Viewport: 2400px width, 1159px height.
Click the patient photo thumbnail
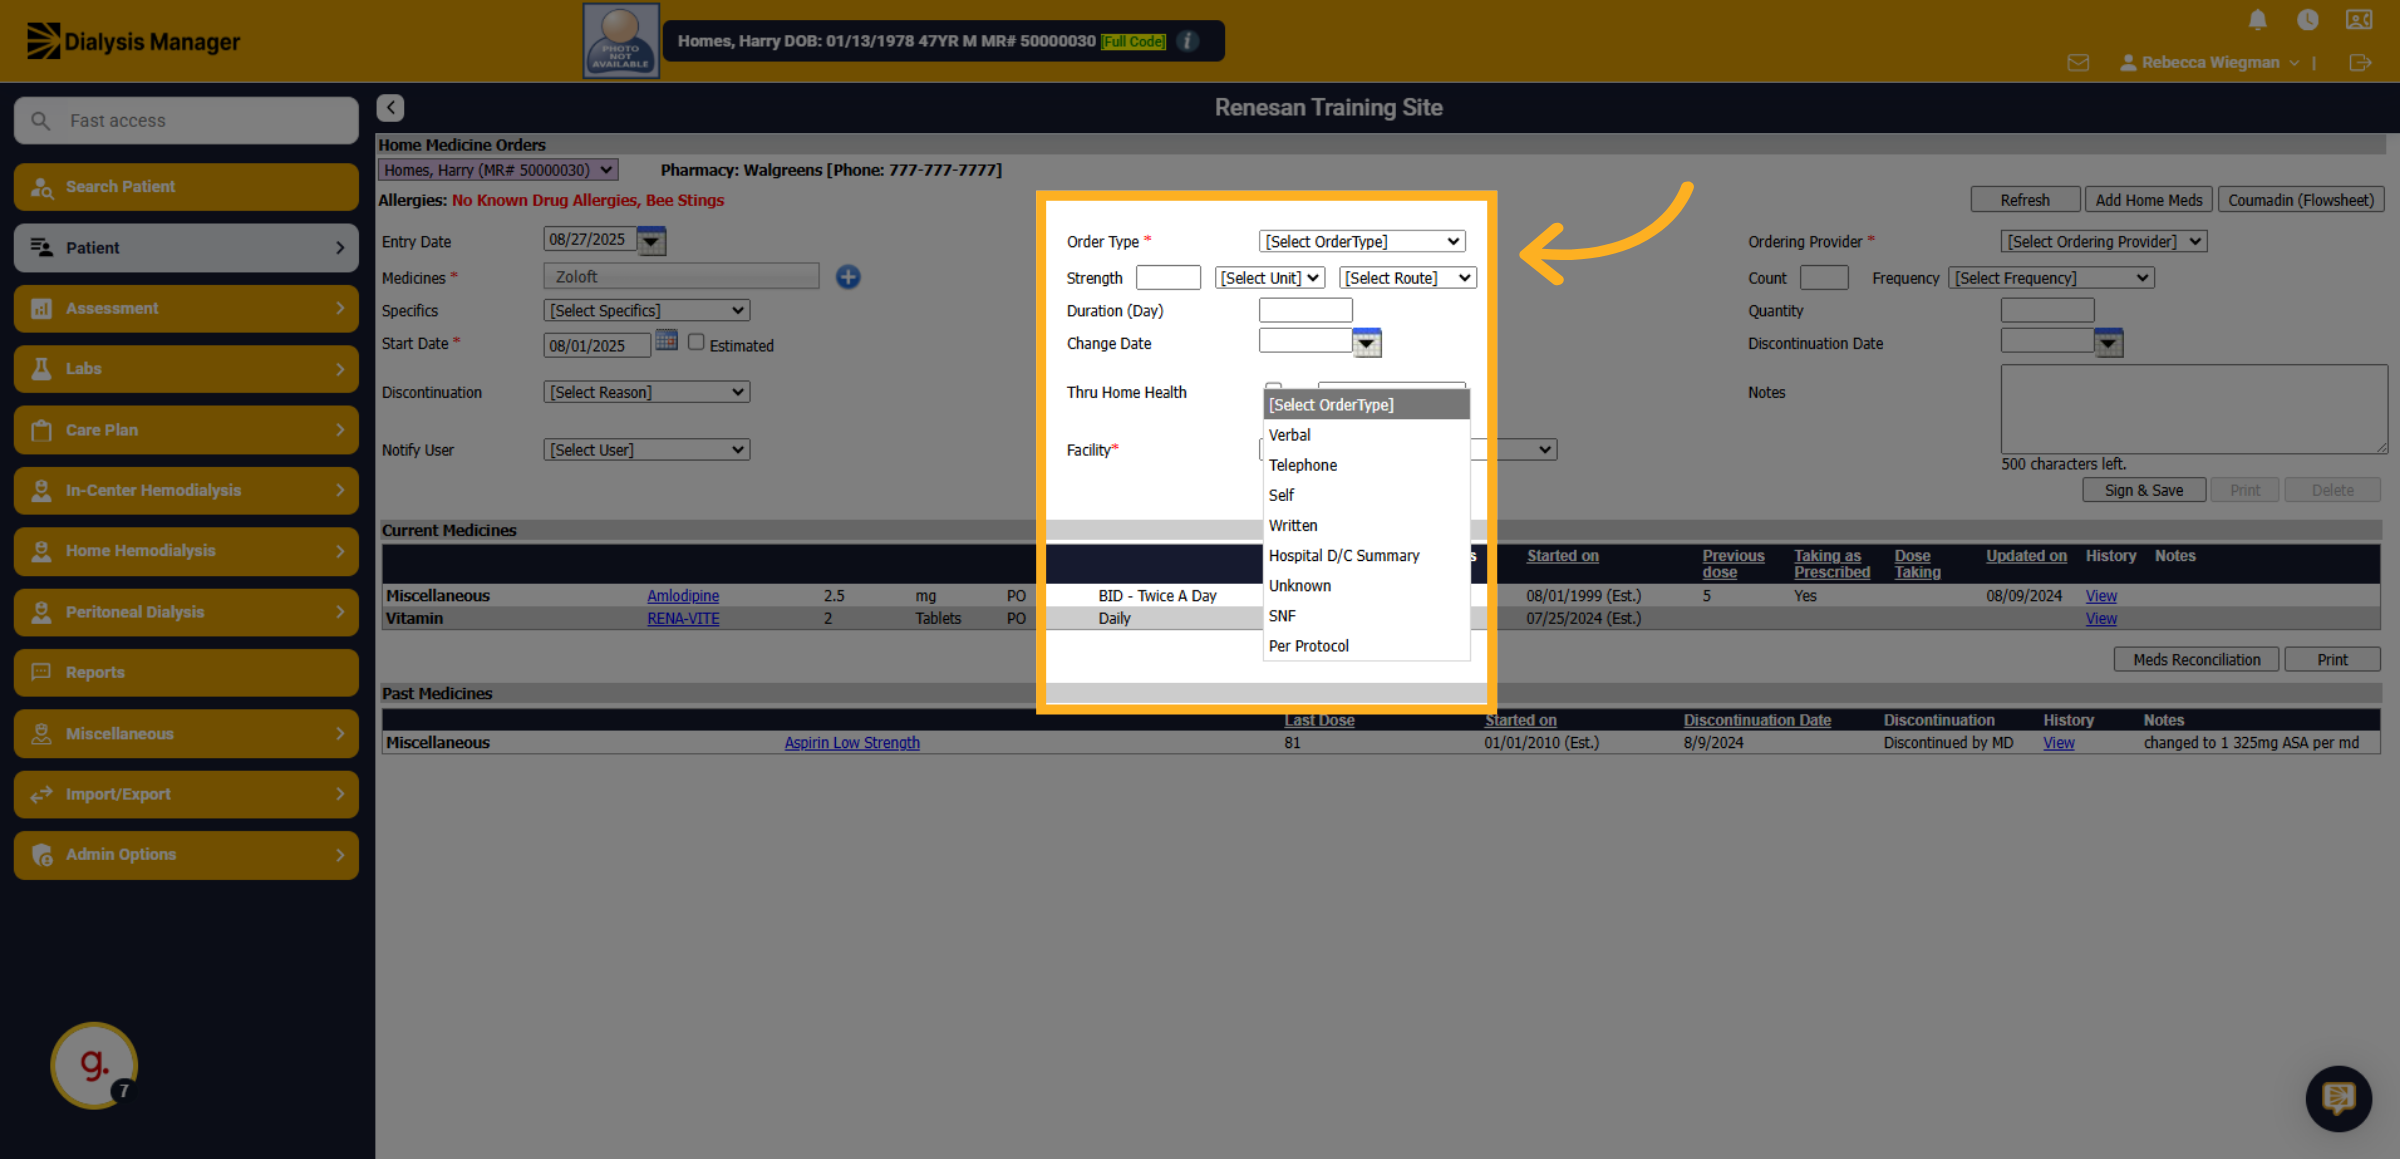tap(621, 41)
